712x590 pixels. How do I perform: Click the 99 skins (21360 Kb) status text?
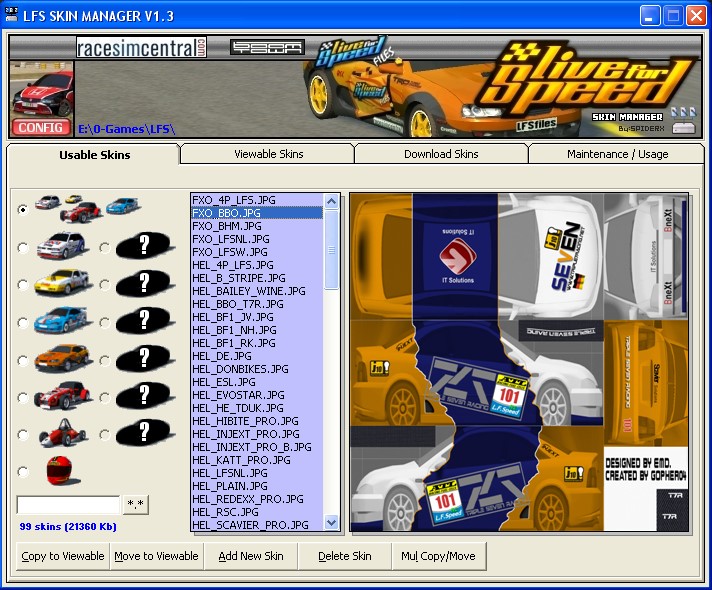tap(68, 526)
